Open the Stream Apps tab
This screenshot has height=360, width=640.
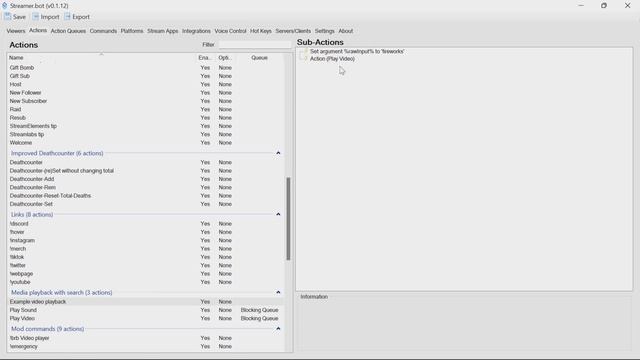point(162,31)
